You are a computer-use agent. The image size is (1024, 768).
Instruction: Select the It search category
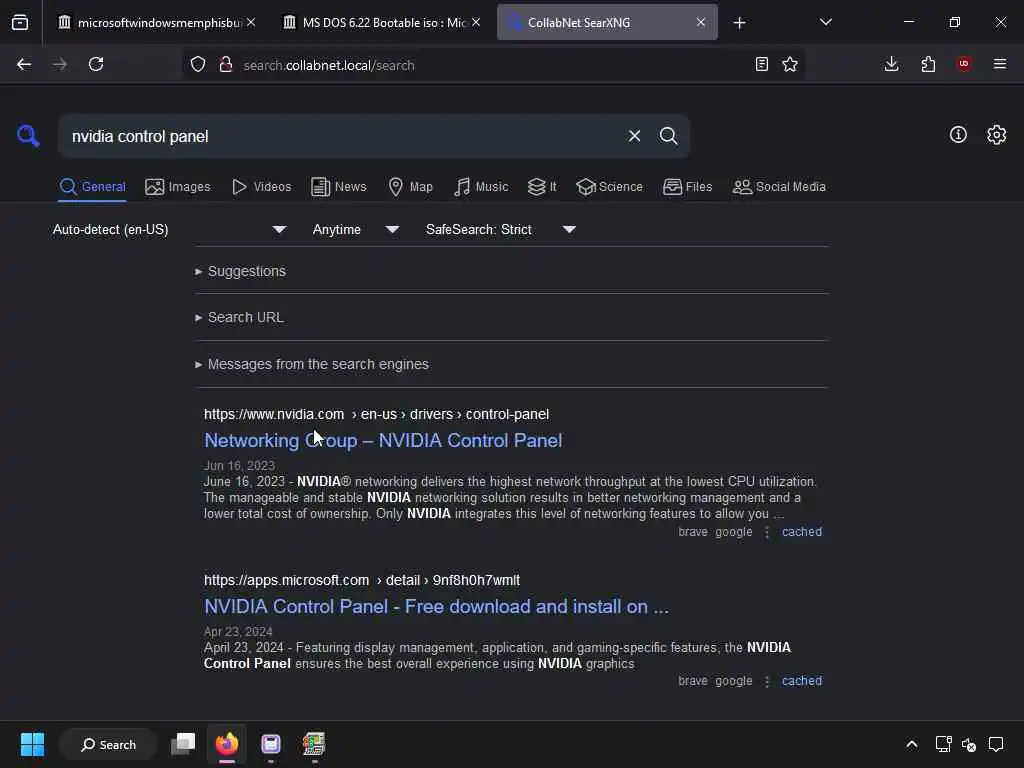(x=541, y=187)
